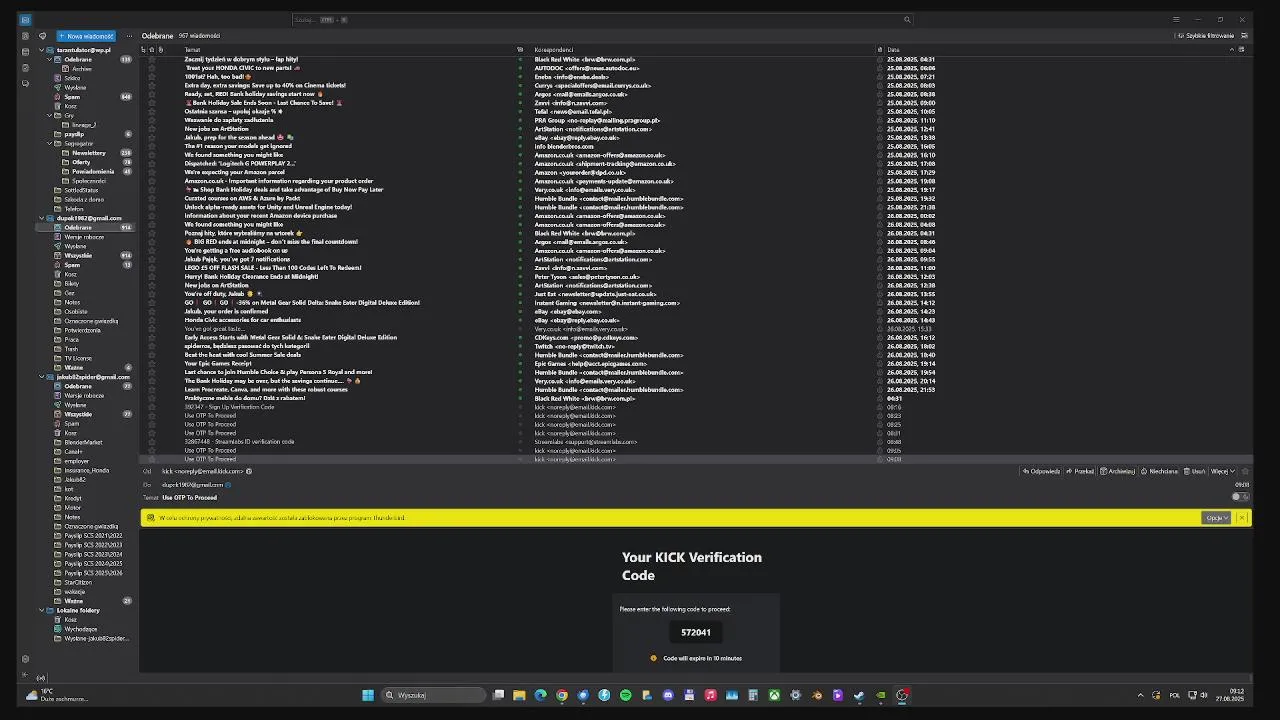The height and width of the screenshot is (720, 1280).
Task: Collapse the tarantulator@wp.pl account
Action: tap(42, 50)
